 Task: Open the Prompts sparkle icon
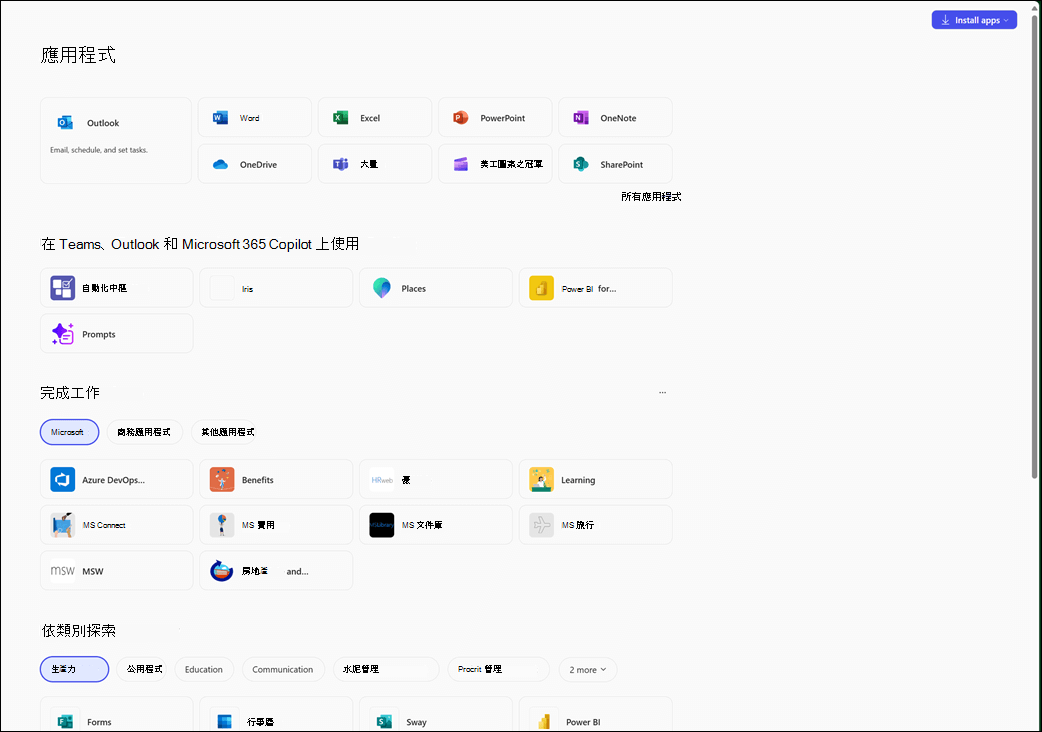62,333
